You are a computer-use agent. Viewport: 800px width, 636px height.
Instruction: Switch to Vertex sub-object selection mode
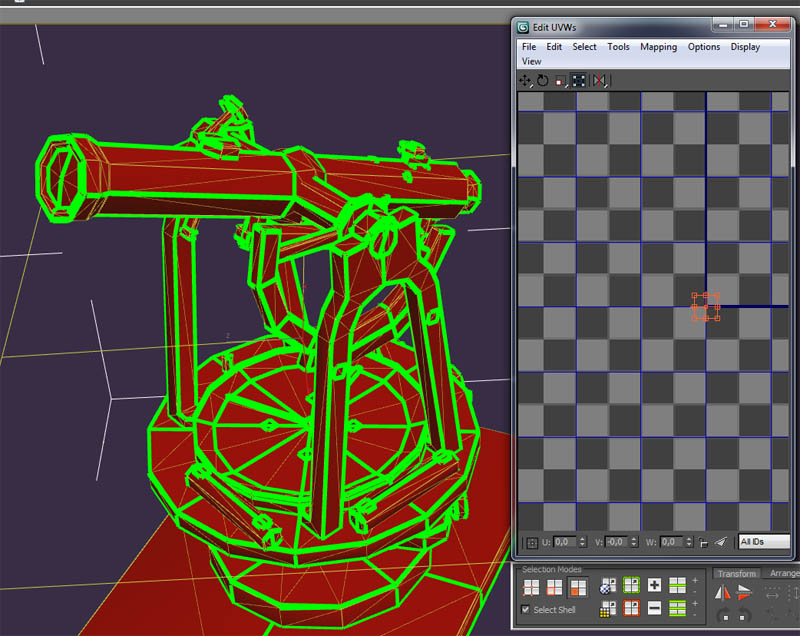532,587
